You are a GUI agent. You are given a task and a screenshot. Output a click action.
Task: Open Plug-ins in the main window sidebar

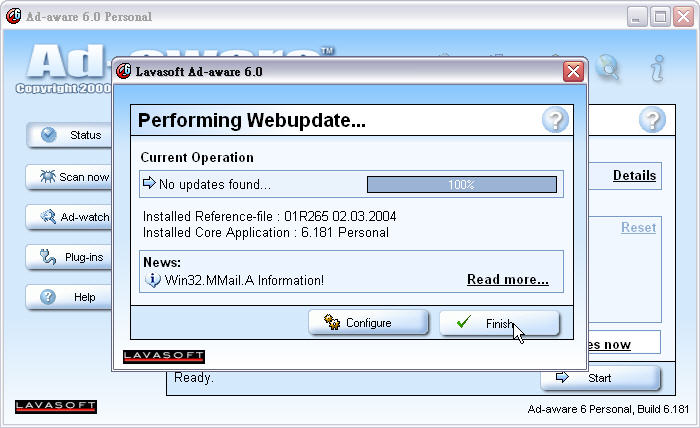(x=69, y=257)
